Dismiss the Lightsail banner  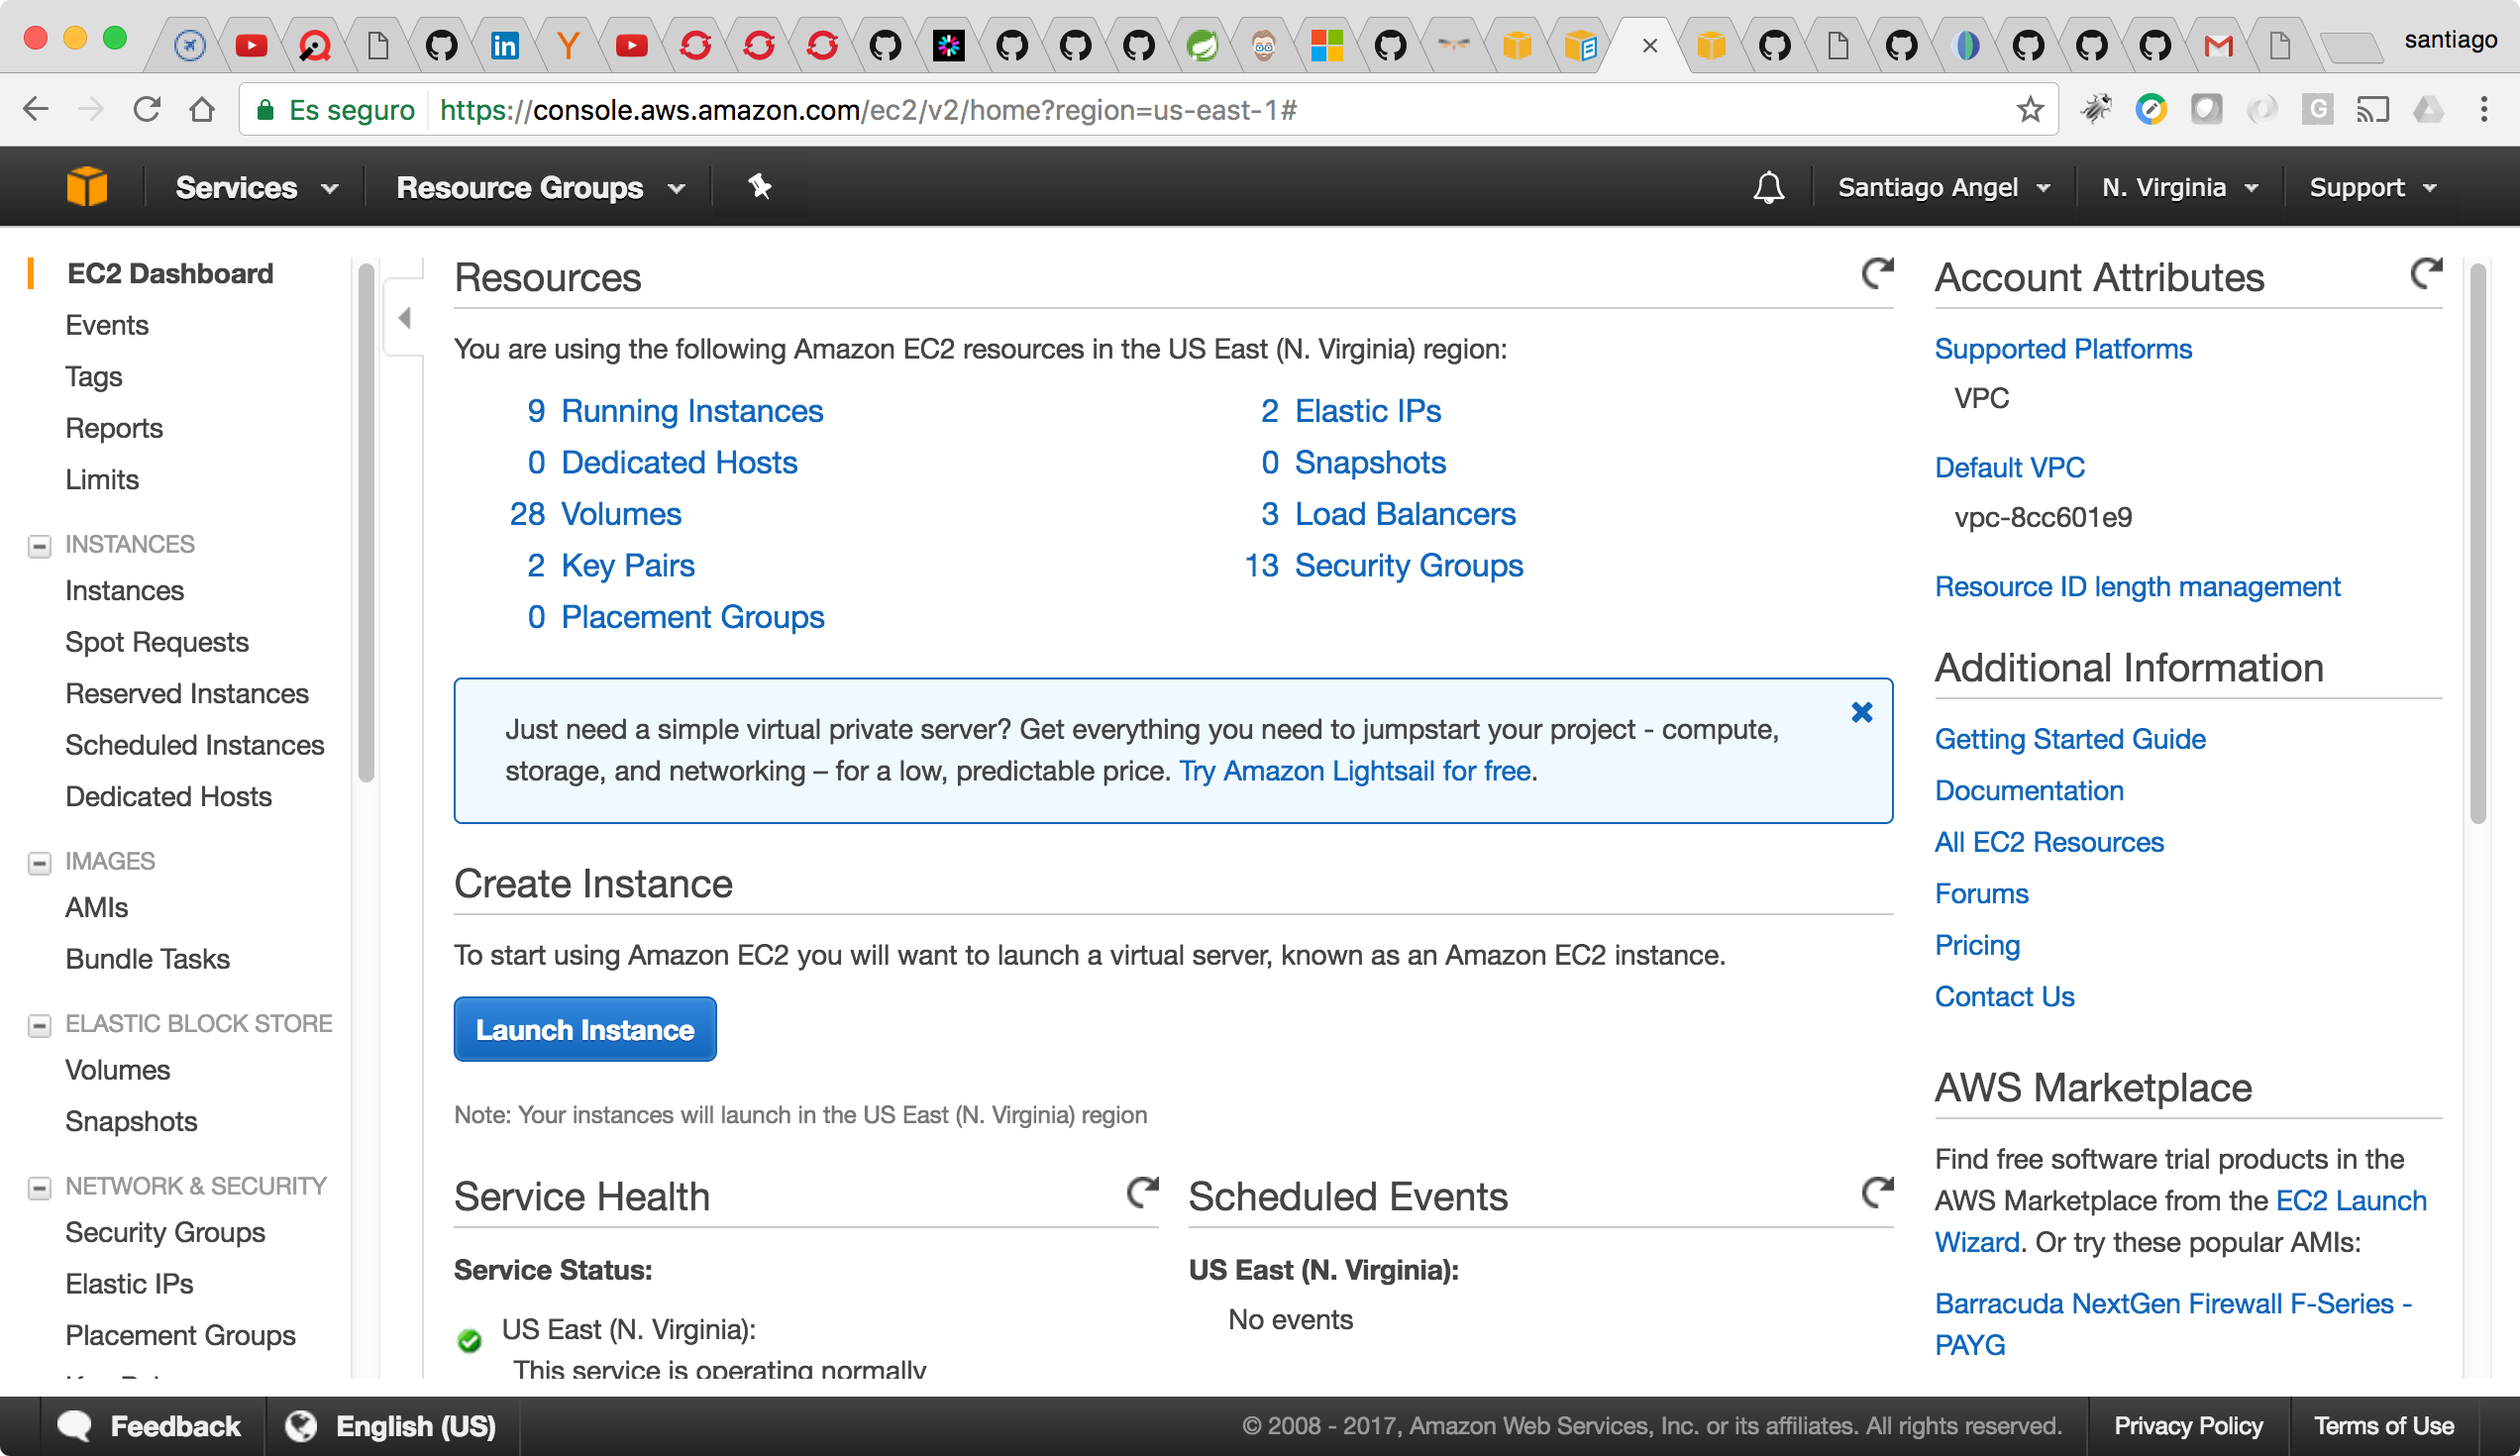click(1861, 712)
